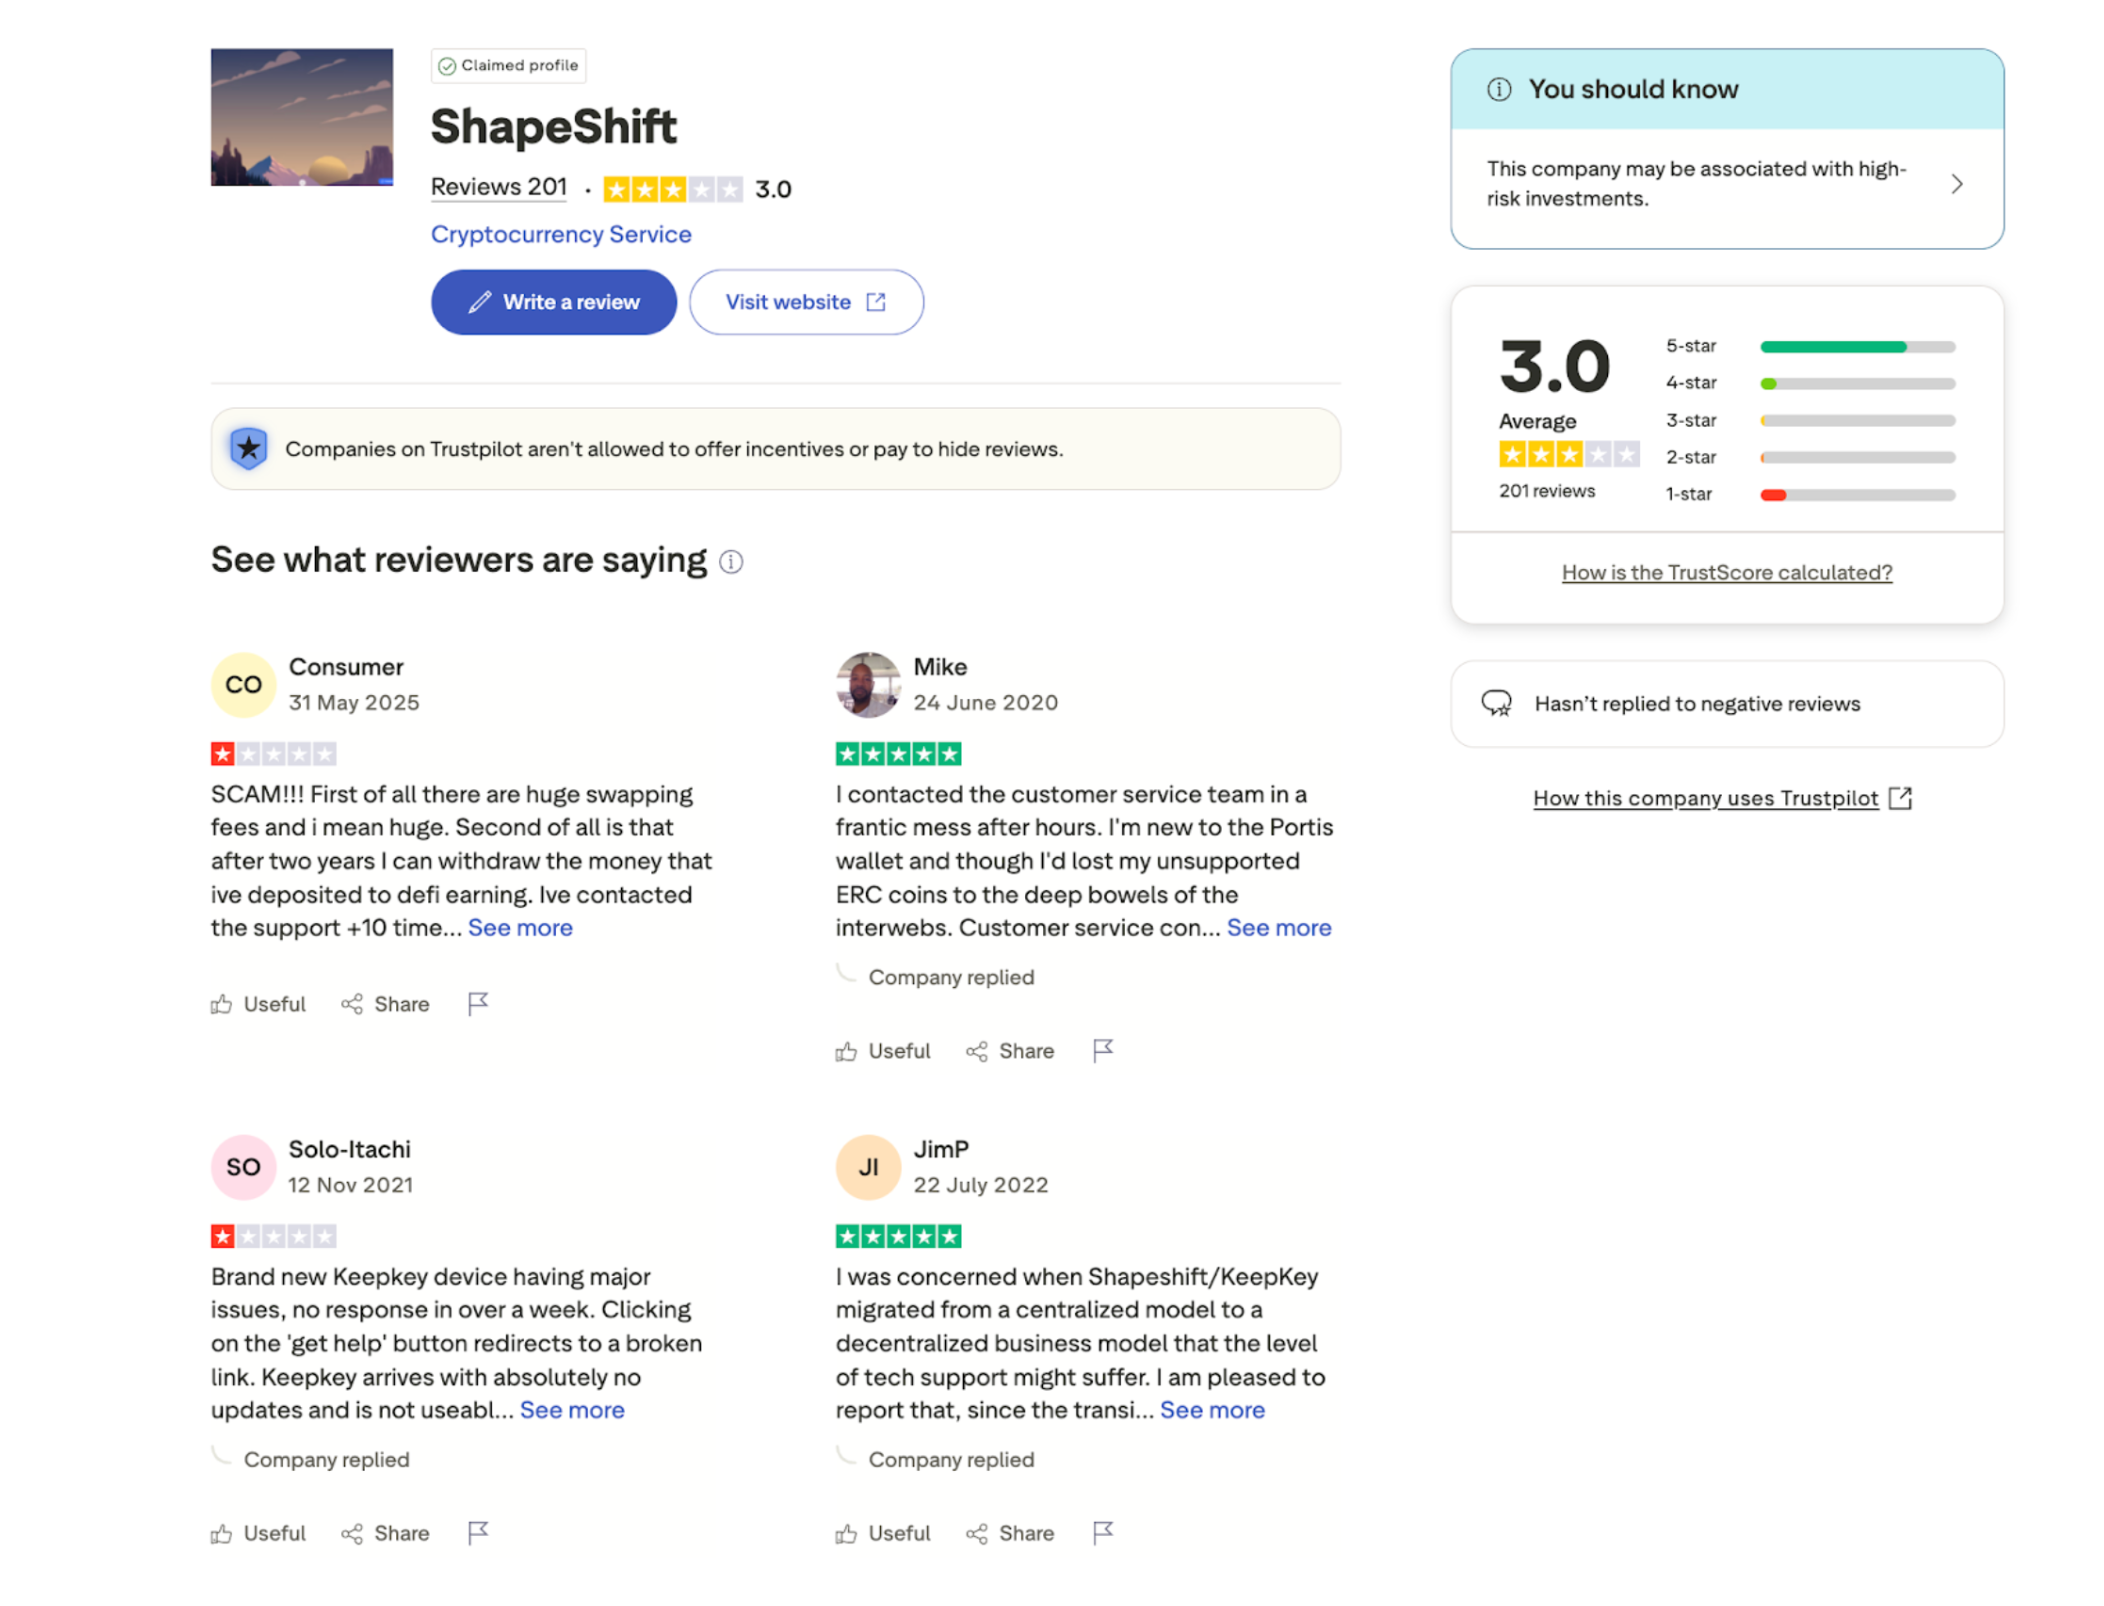
Task: Filter reviews by the 5-star bar
Action: click(x=1857, y=347)
